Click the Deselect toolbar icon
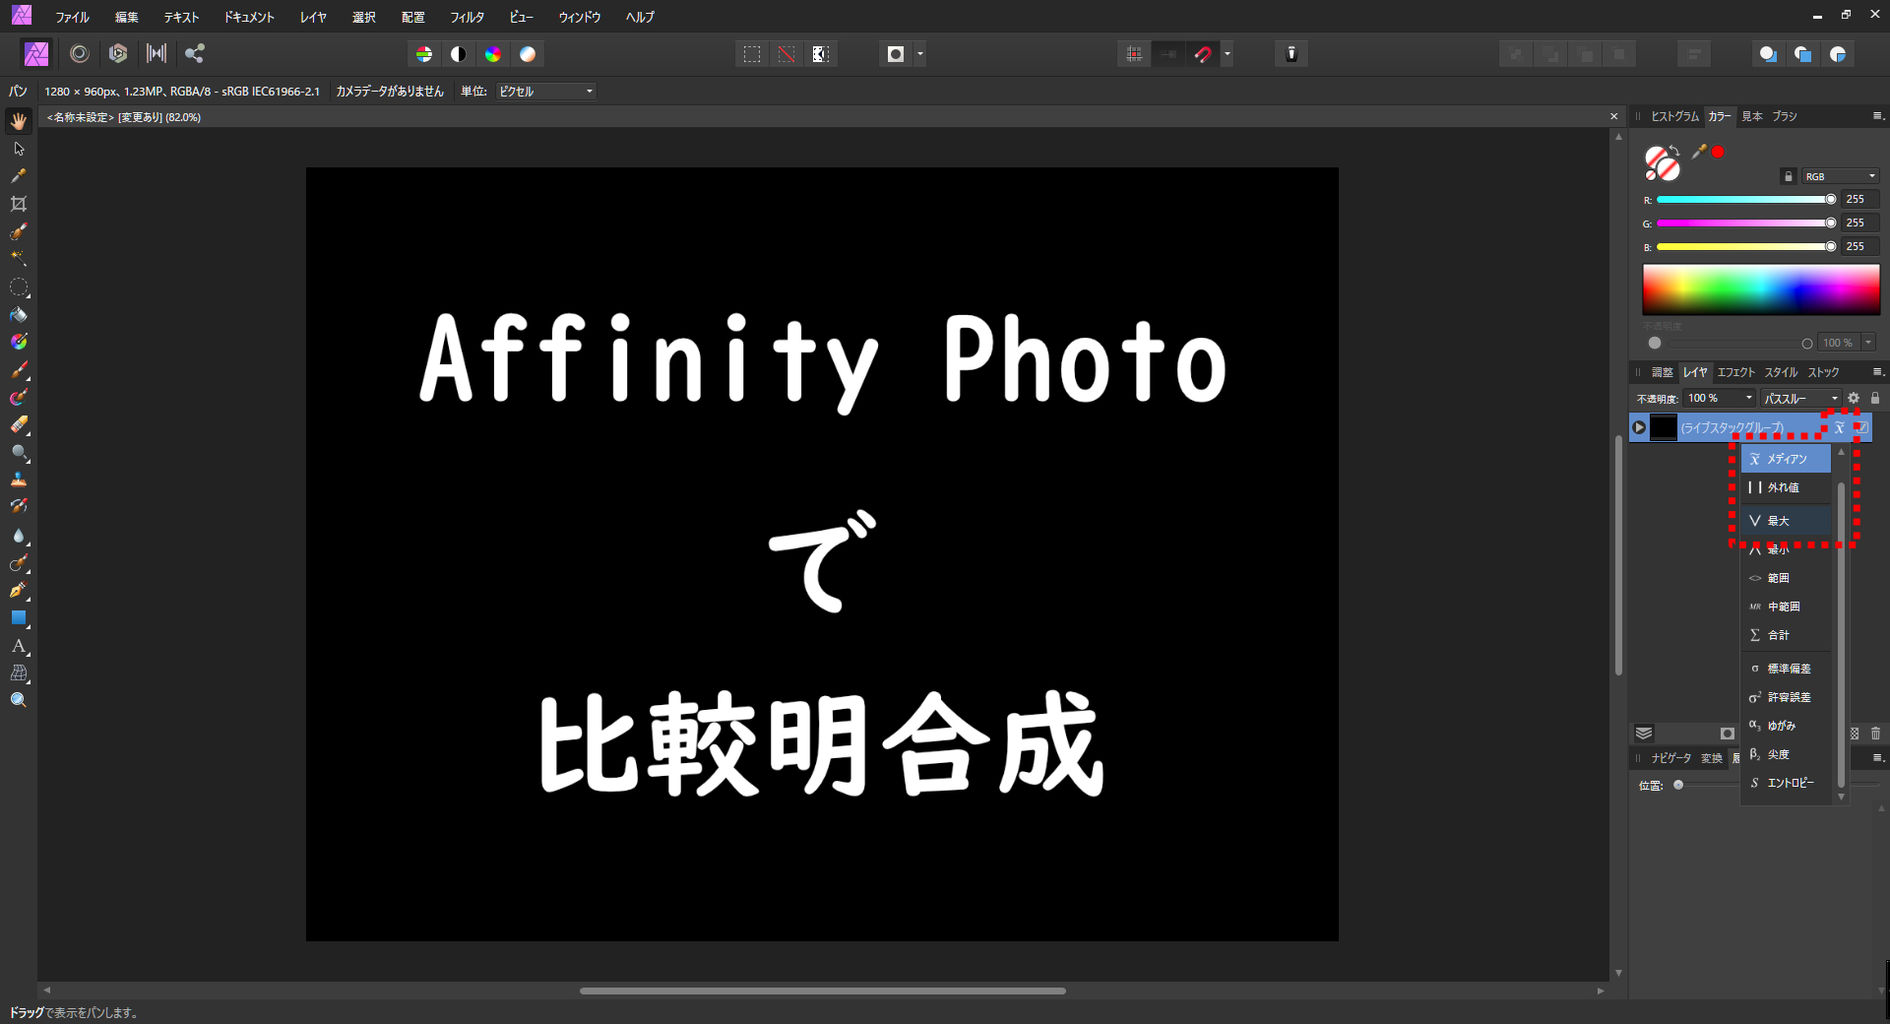The image size is (1890, 1024). [787, 54]
